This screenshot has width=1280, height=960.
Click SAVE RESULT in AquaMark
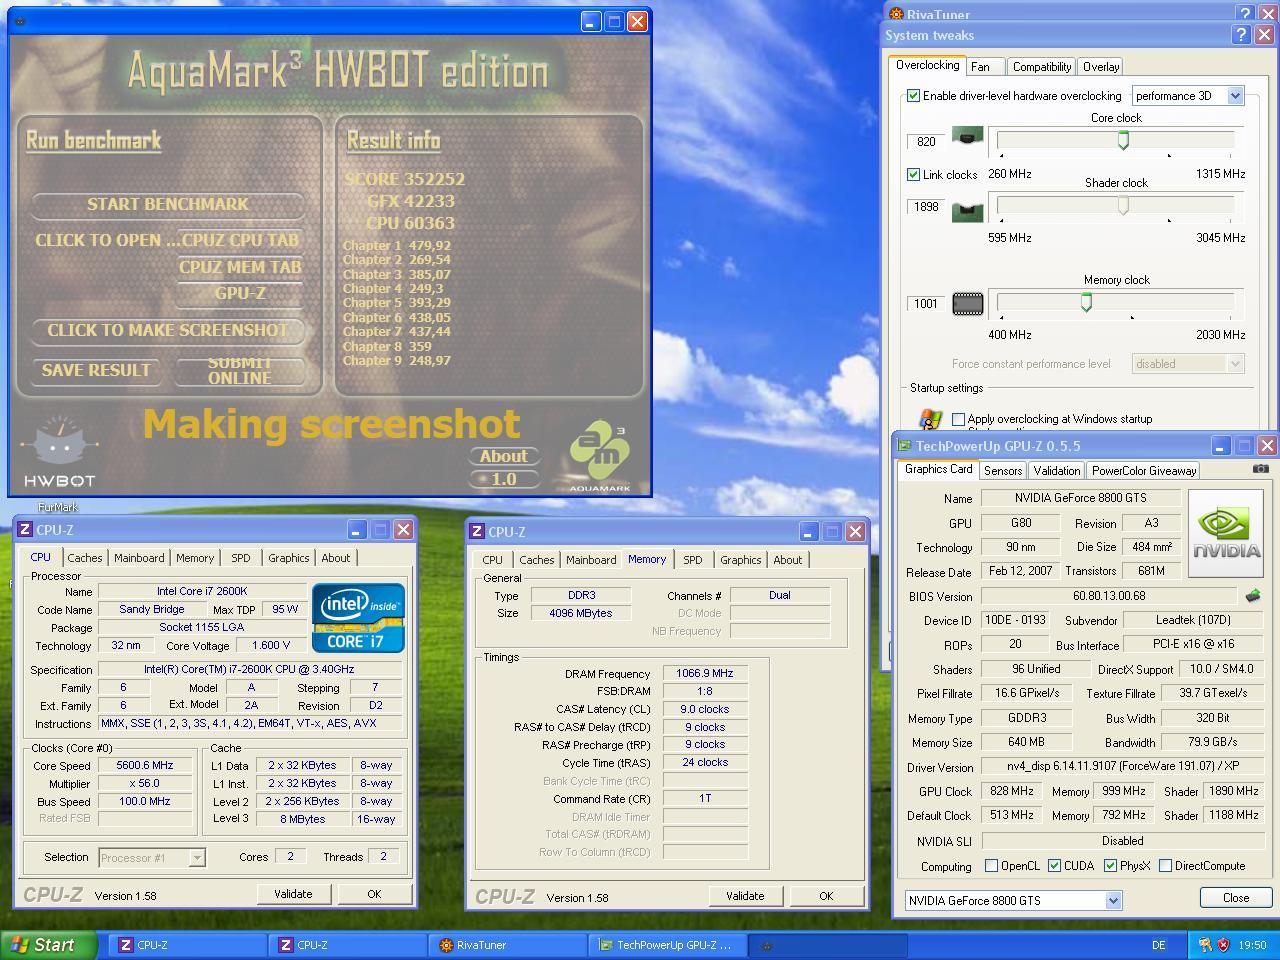point(96,370)
